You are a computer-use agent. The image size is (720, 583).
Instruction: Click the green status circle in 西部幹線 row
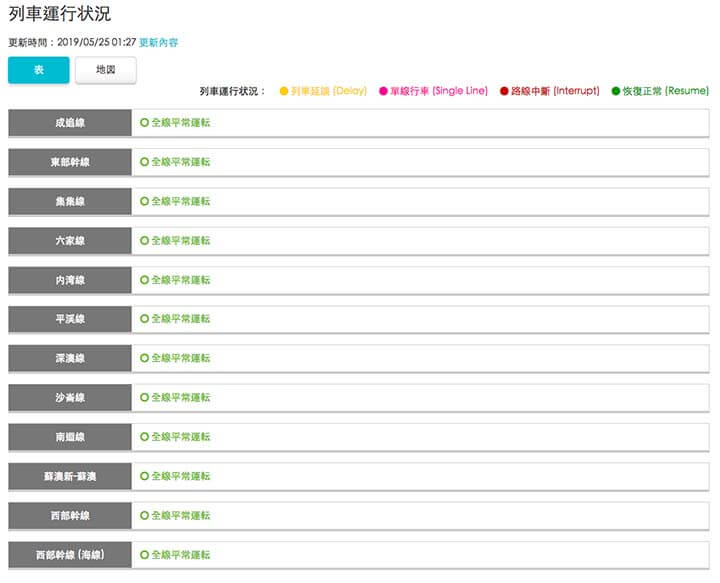pos(144,516)
